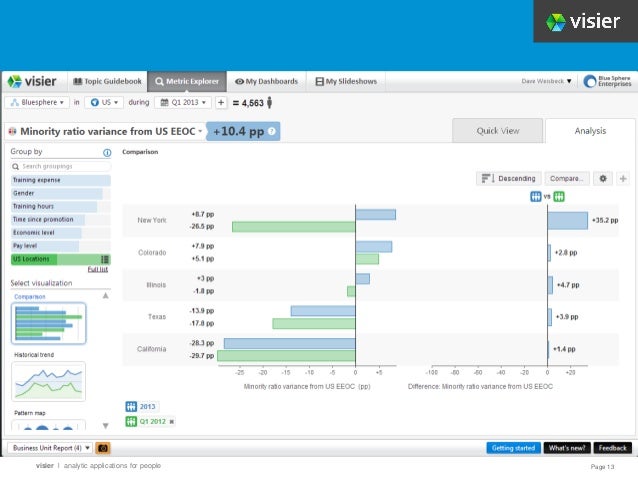Click the New York row label
The height and width of the screenshot is (479, 638).
[152, 220]
